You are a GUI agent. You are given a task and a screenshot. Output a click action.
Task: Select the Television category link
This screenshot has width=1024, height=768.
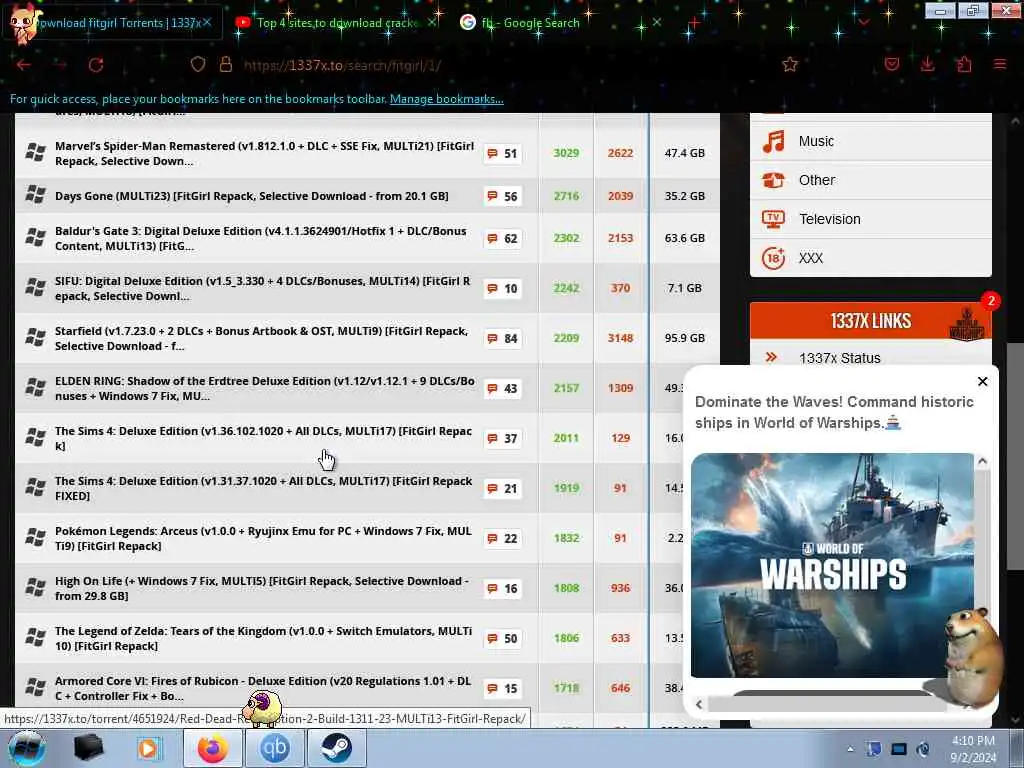tap(829, 219)
